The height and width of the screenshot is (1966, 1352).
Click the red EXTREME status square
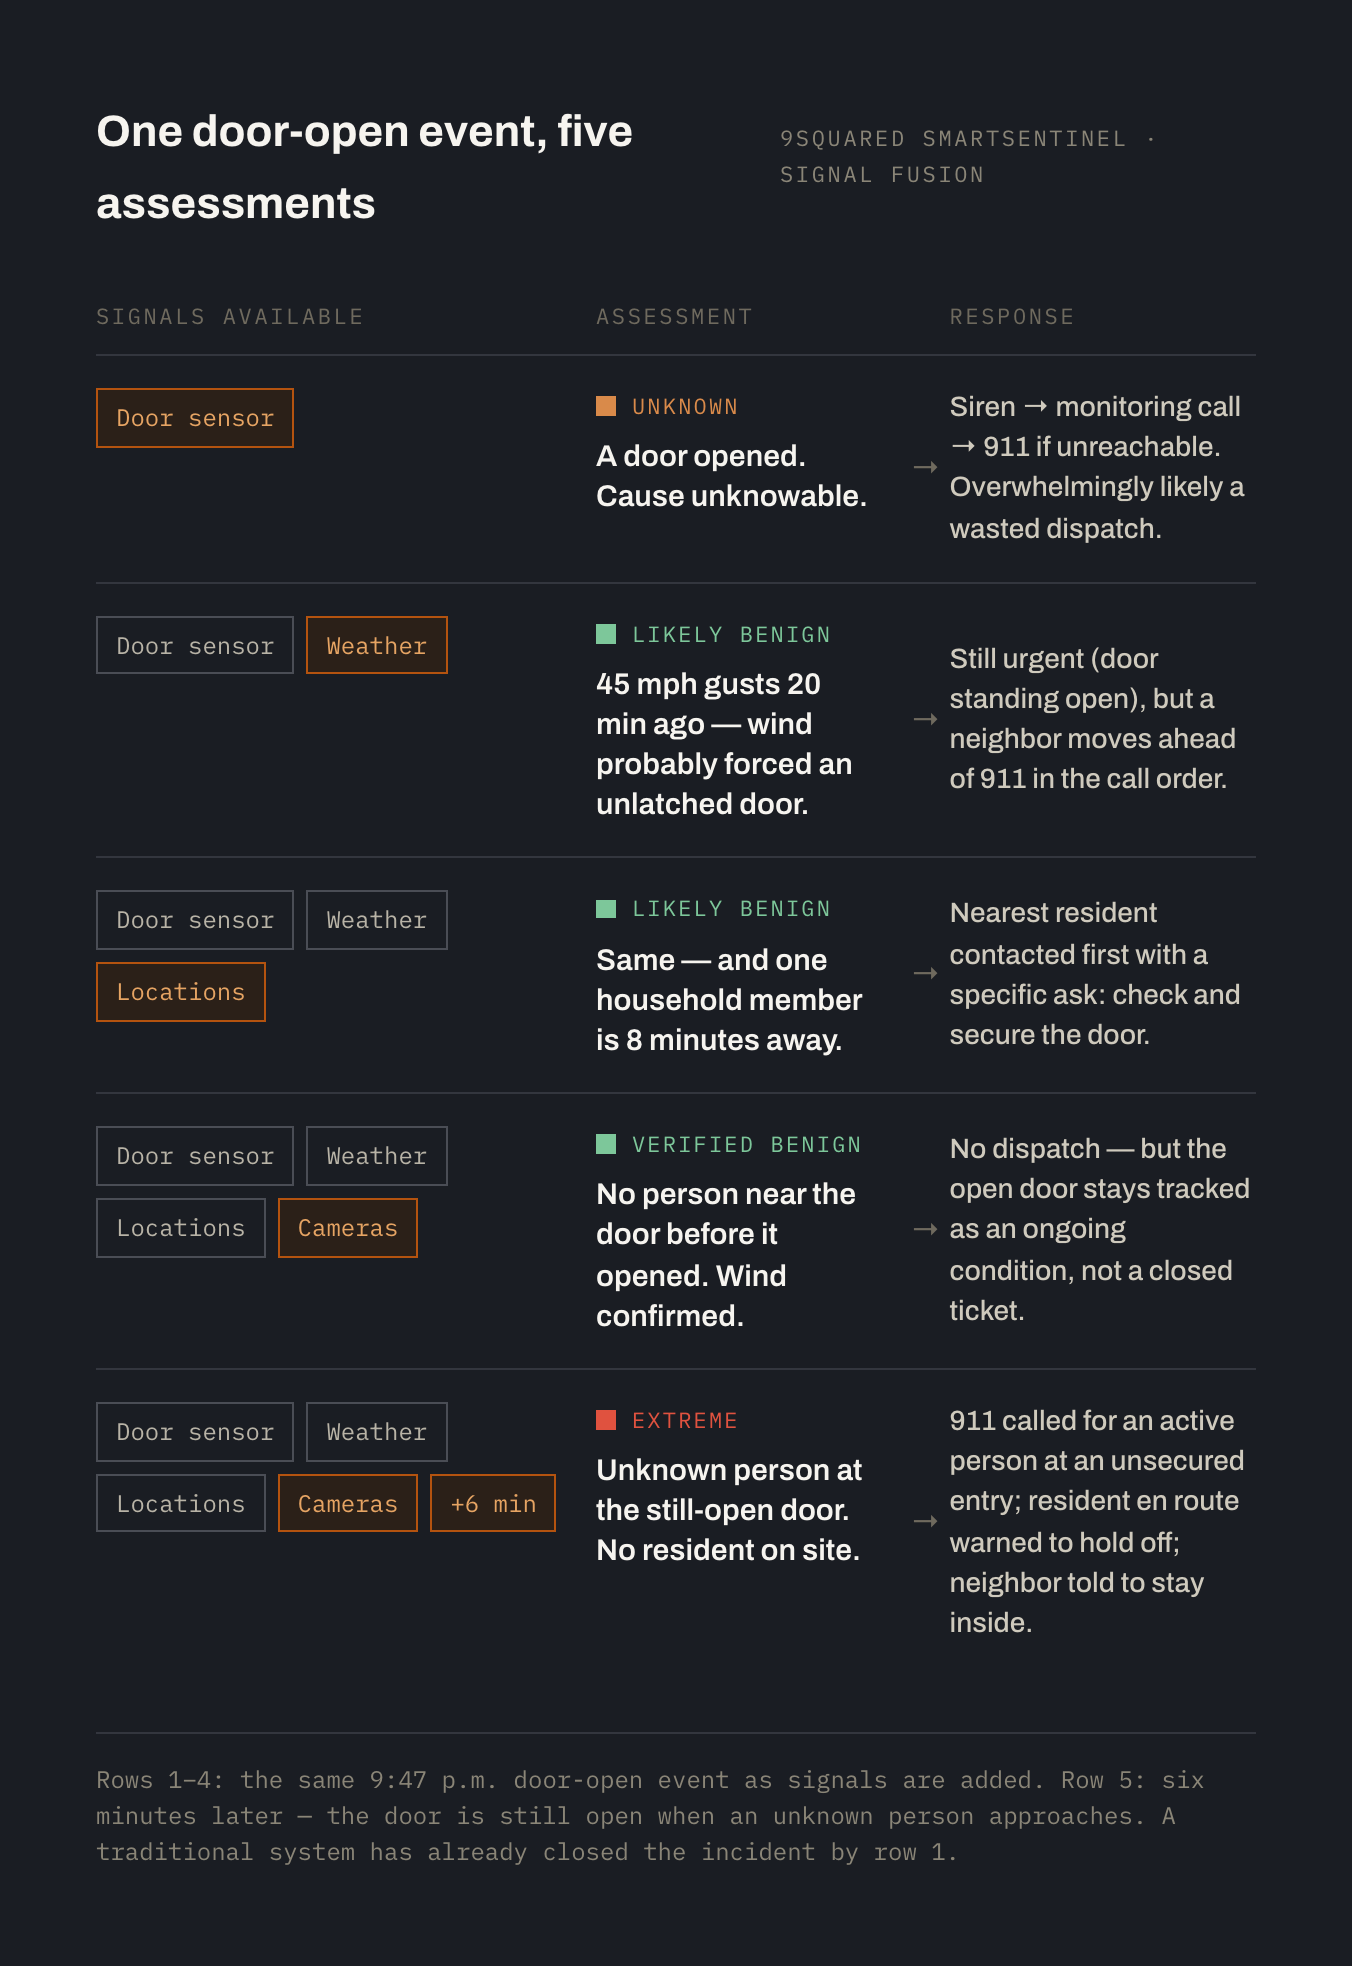606,1420
